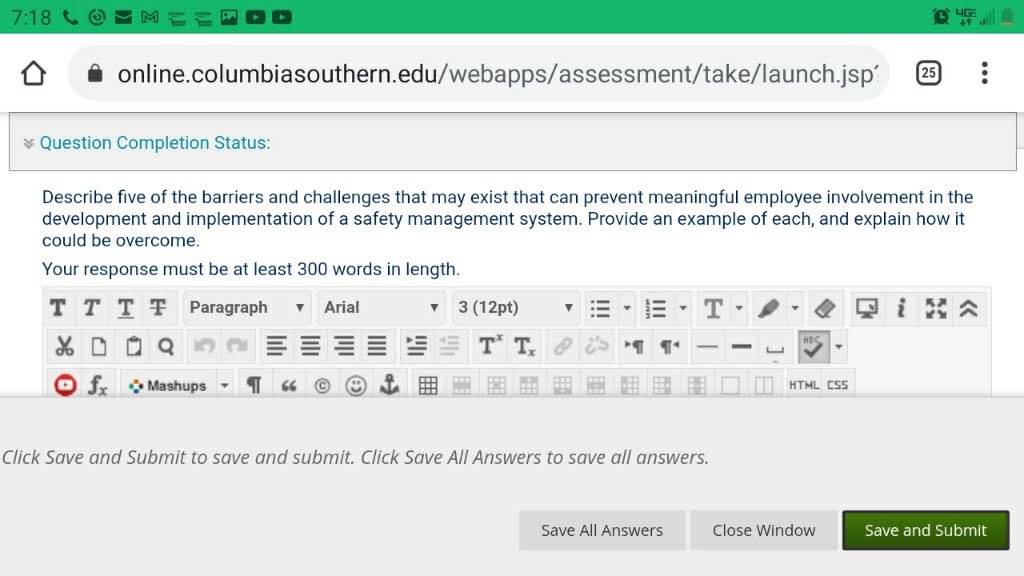Click the eraser remove formatting icon
The image size is (1024, 576).
click(825, 308)
